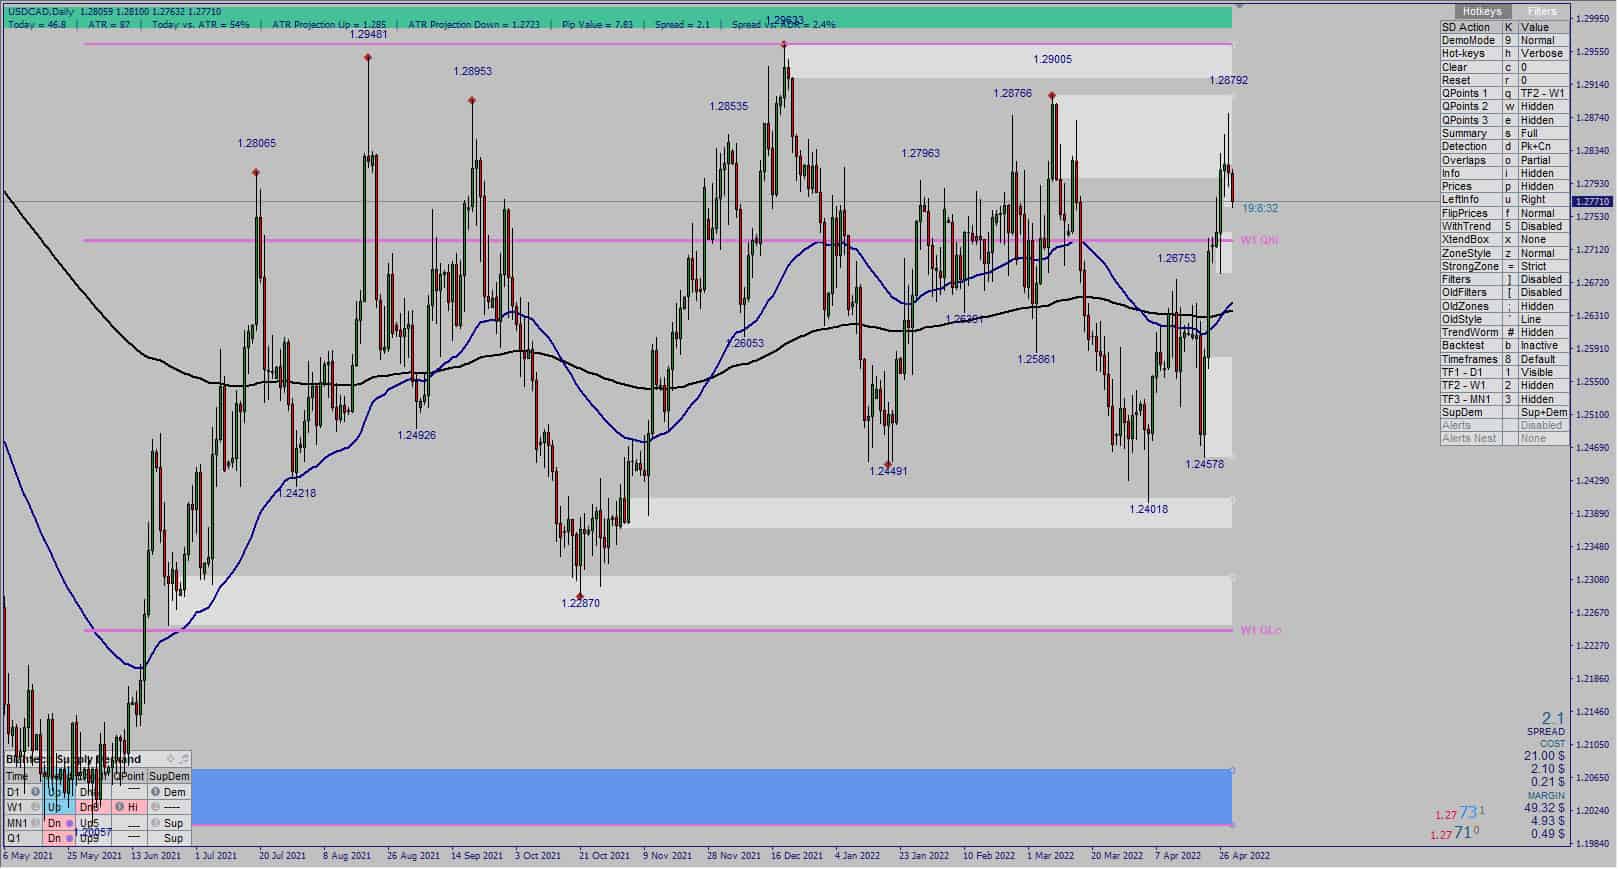Click the icon next to Sup in MN1 row
This screenshot has height=869, width=1618.
point(155,822)
